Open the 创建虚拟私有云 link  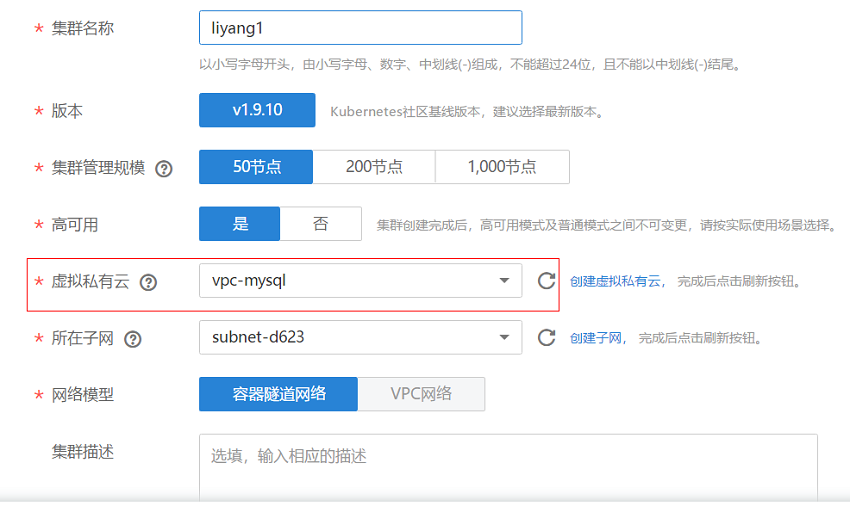click(615, 281)
